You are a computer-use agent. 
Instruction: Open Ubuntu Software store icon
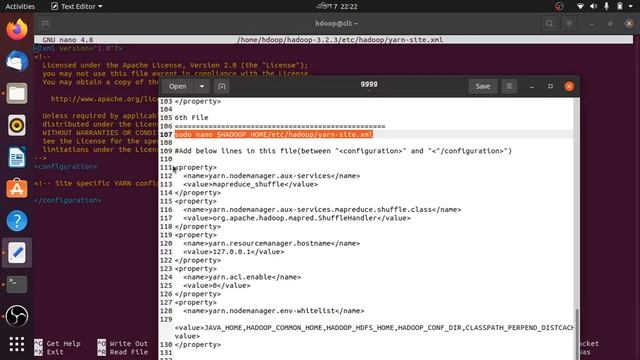(x=17, y=189)
